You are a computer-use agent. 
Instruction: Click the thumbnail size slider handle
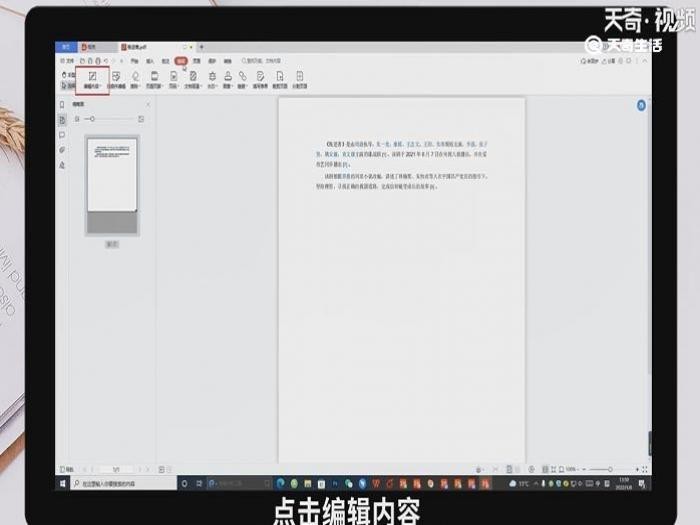tap(92, 119)
